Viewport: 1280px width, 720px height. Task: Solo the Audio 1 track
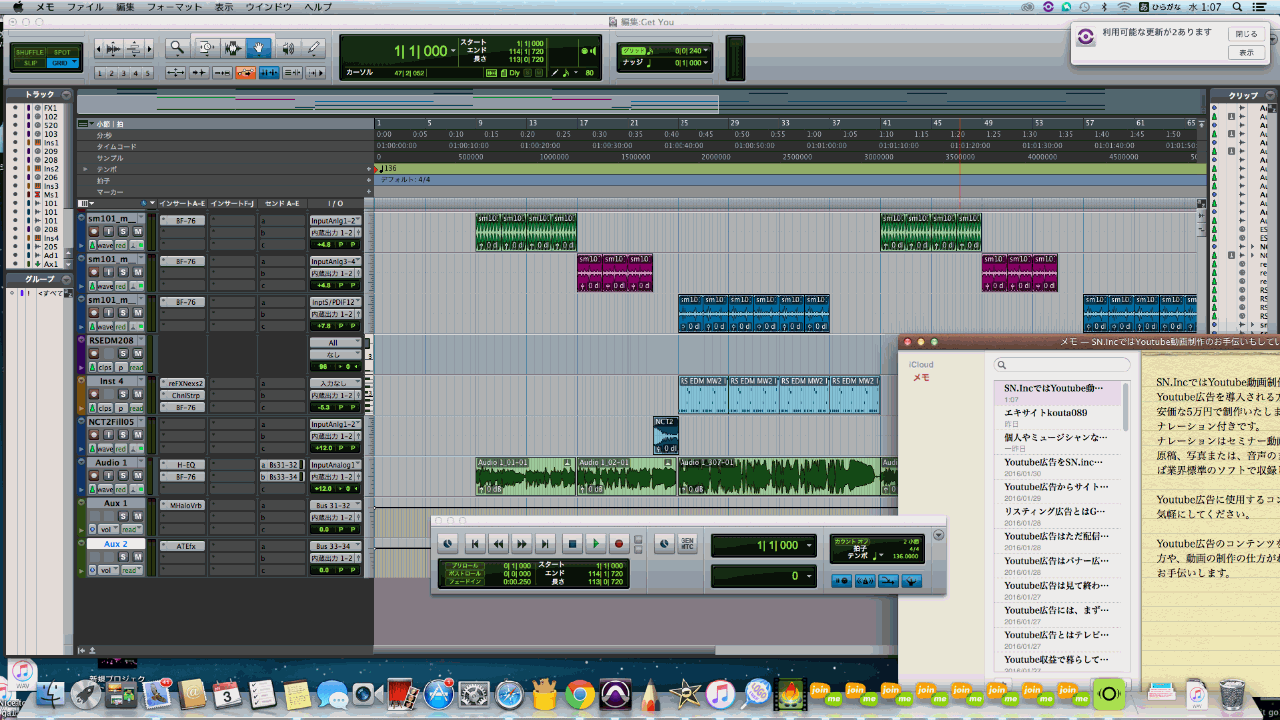click(123, 476)
